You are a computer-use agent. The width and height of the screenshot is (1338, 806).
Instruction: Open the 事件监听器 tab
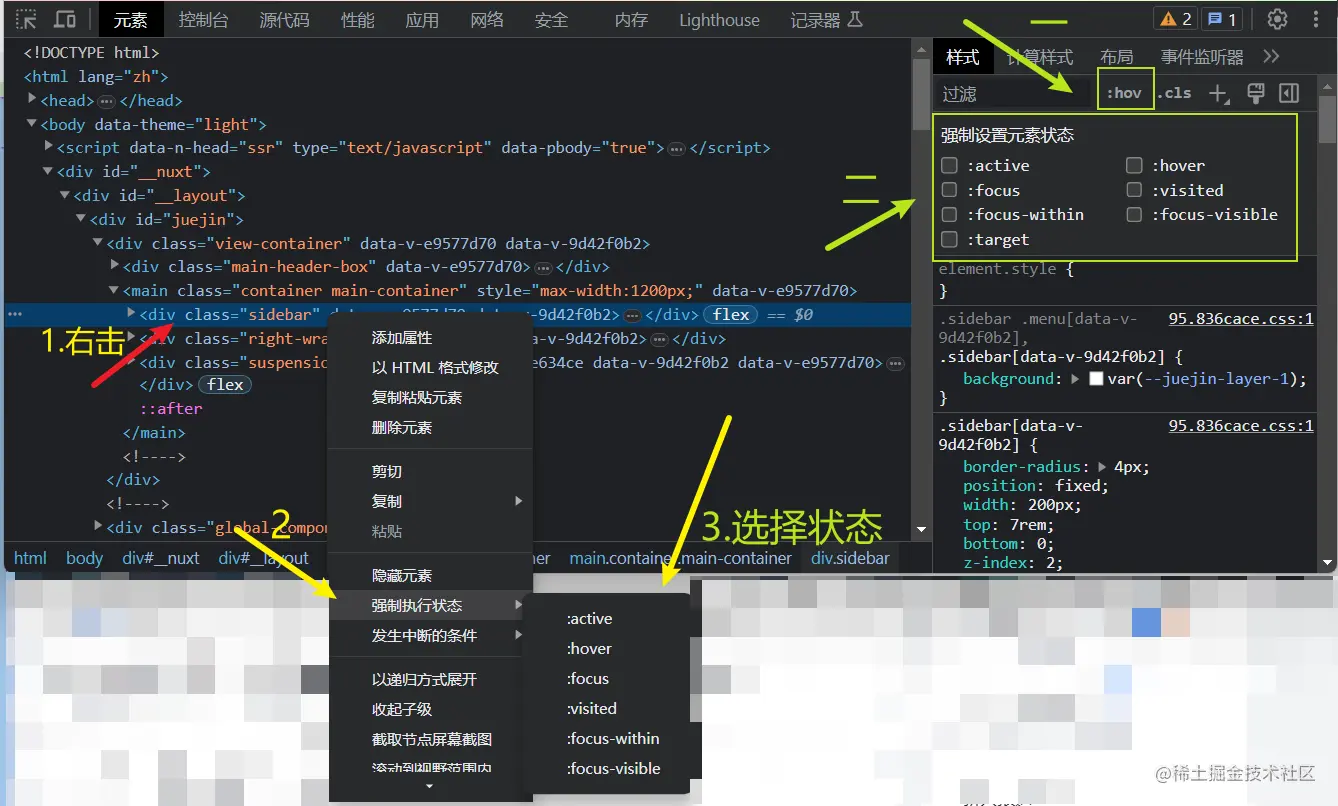1202,57
